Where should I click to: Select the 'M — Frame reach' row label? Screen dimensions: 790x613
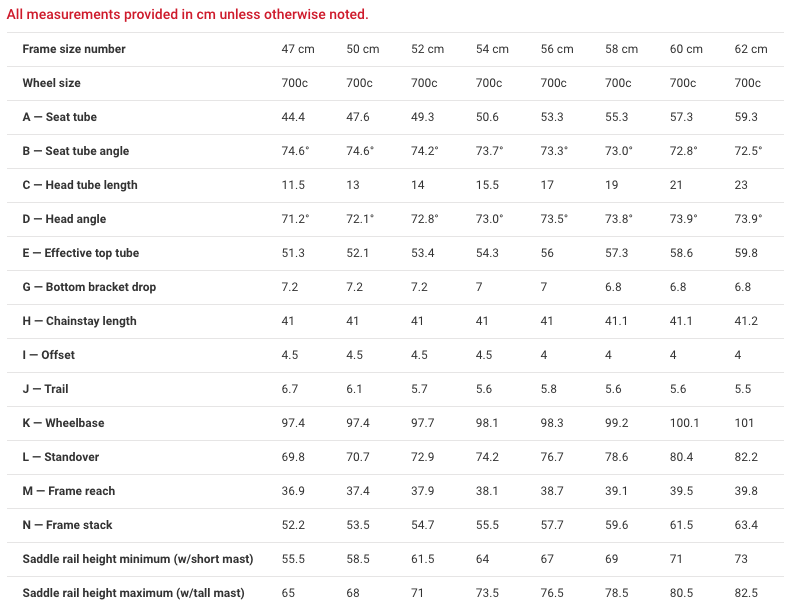point(69,491)
